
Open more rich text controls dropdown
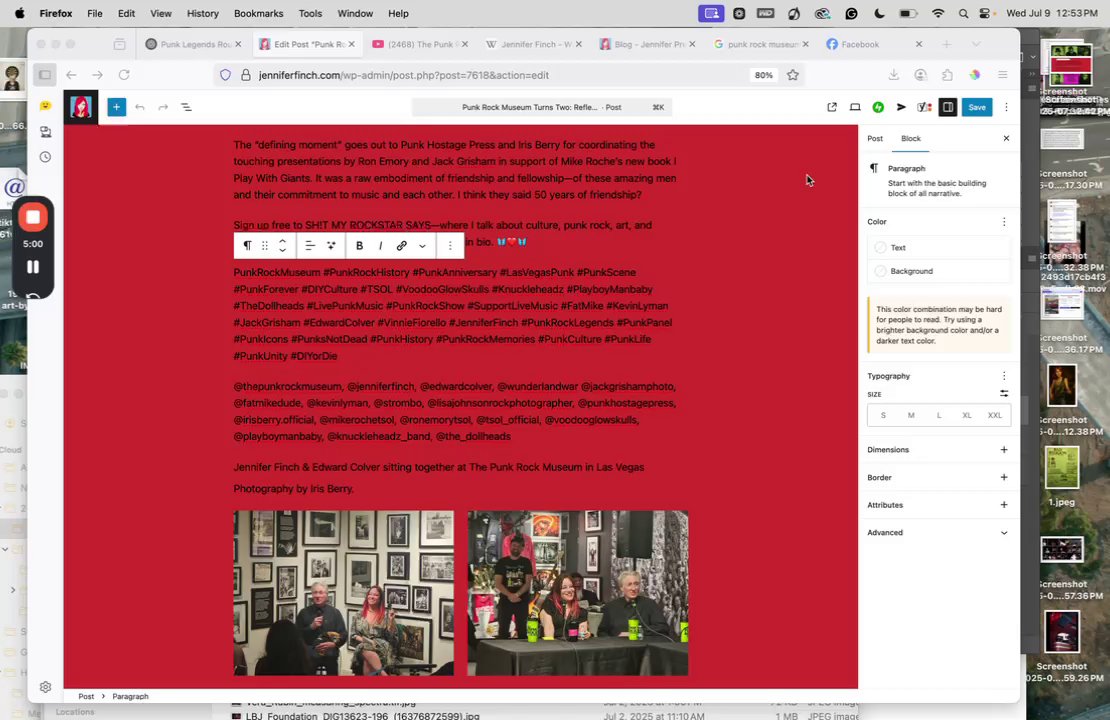pos(422,246)
